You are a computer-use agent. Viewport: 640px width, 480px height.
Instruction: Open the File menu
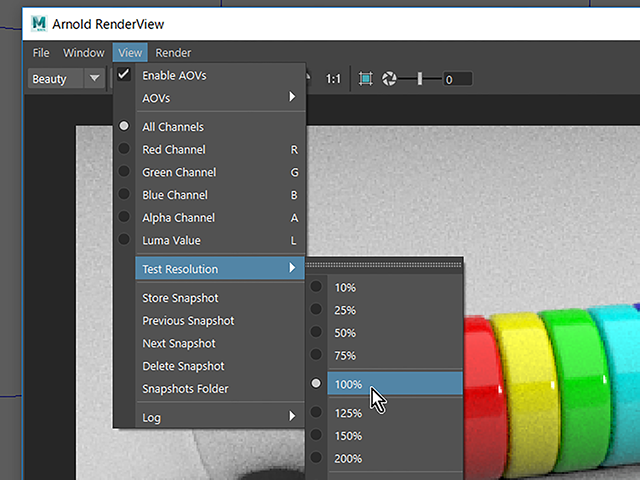41,53
